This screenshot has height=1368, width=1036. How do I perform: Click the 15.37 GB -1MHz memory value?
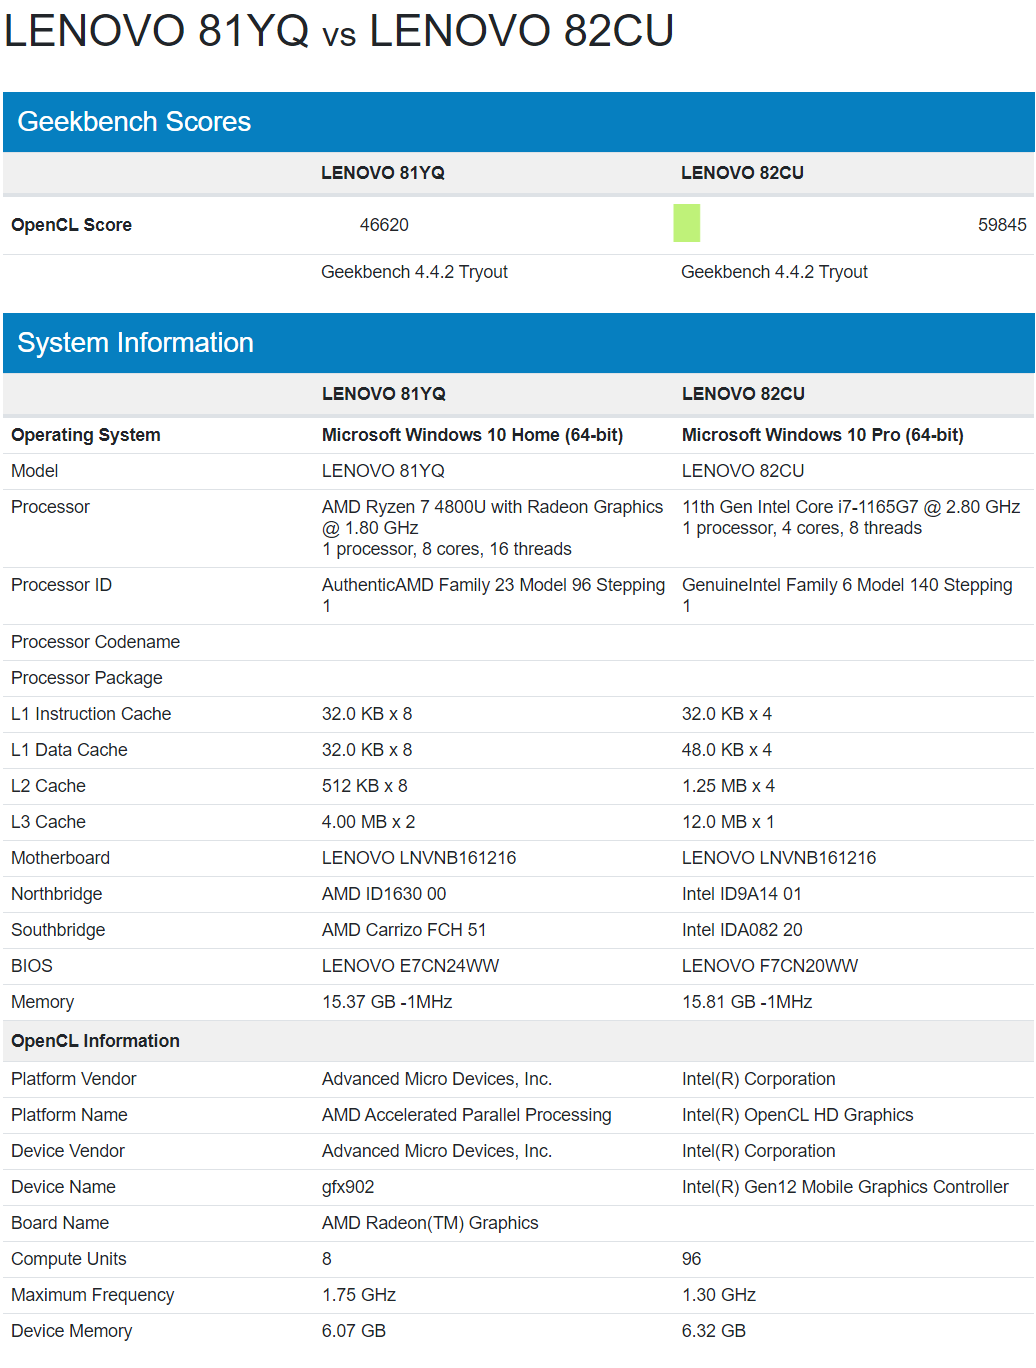pyautogui.click(x=387, y=1002)
